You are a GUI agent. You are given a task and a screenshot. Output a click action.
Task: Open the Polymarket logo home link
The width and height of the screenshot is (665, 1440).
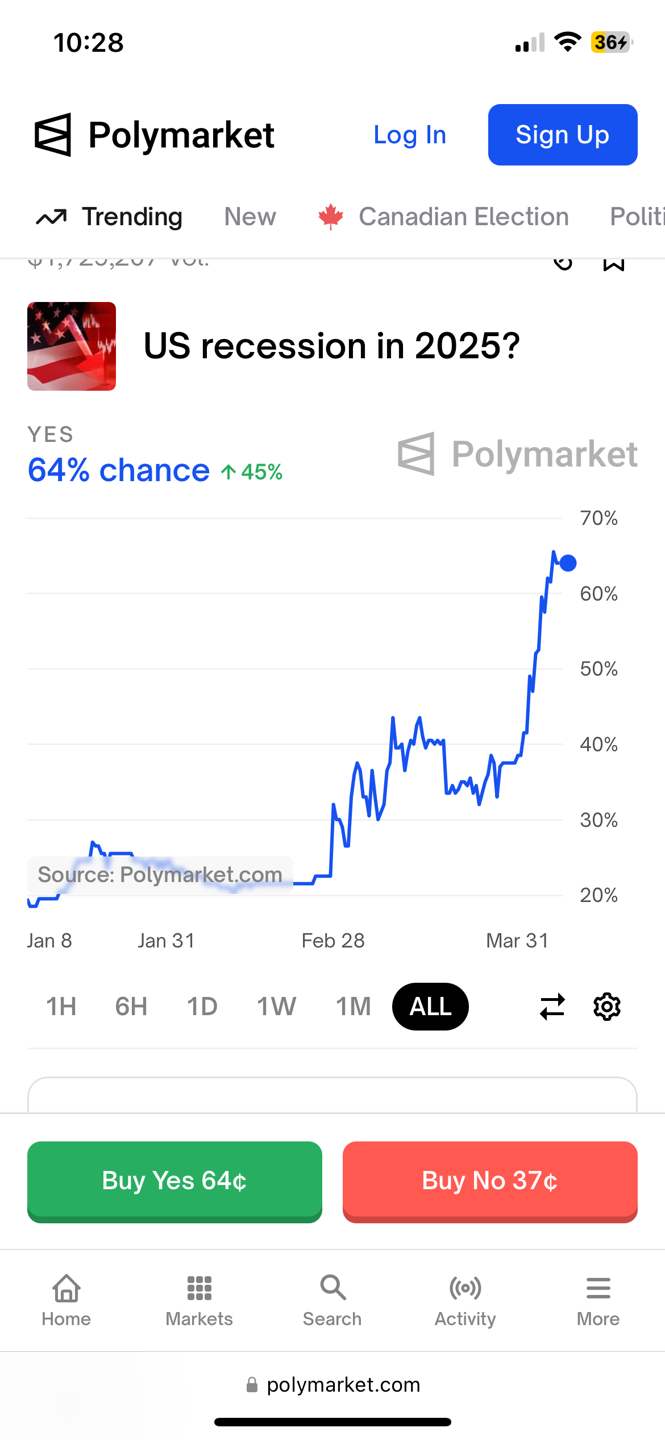click(154, 135)
